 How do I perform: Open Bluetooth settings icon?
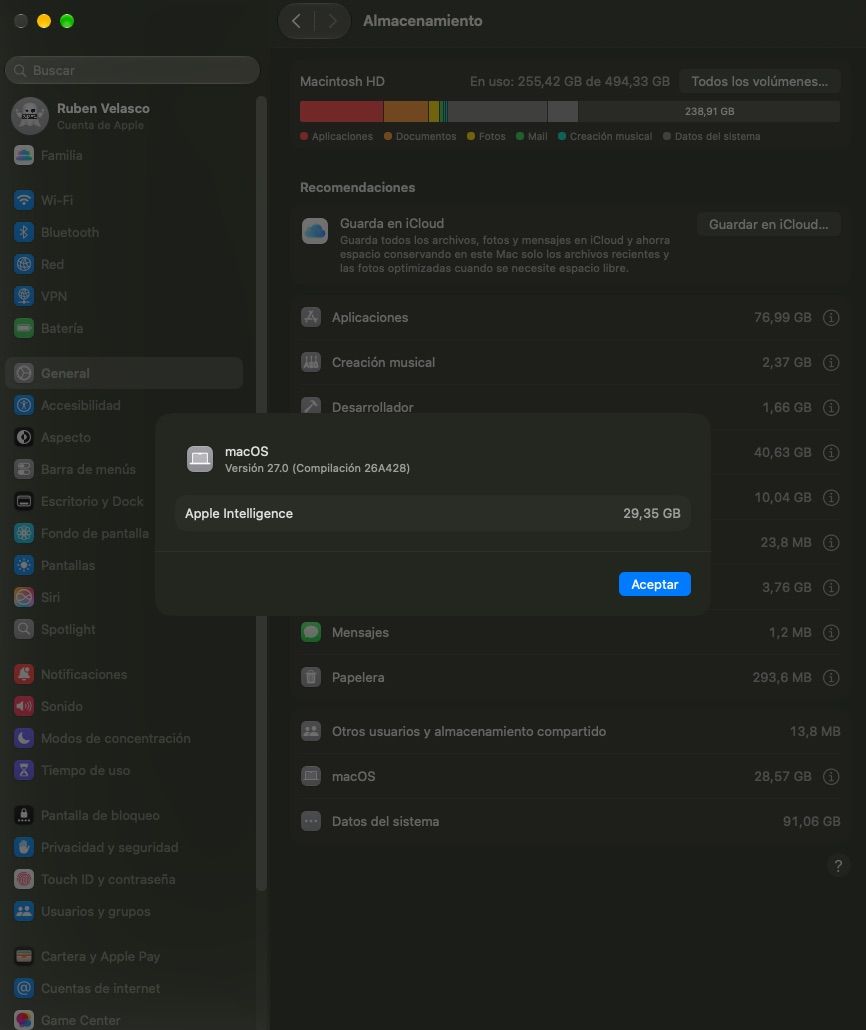click(24, 232)
